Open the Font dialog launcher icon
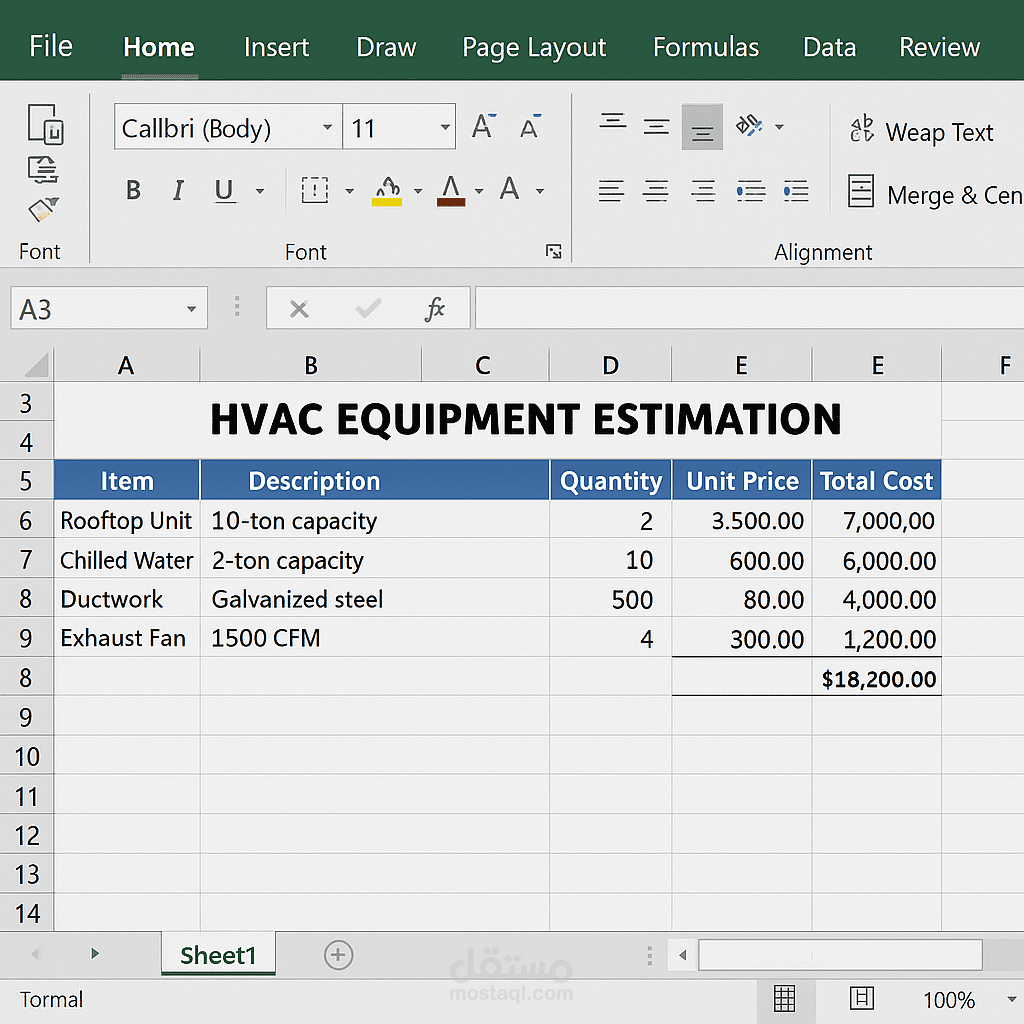Image resolution: width=1024 pixels, height=1024 pixels. [x=553, y=251]
